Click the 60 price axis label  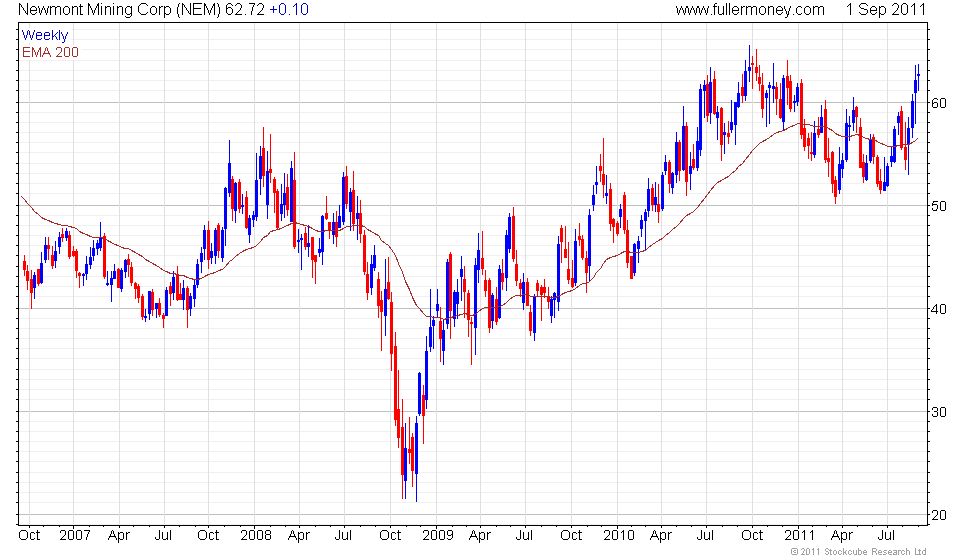(939, 103)
